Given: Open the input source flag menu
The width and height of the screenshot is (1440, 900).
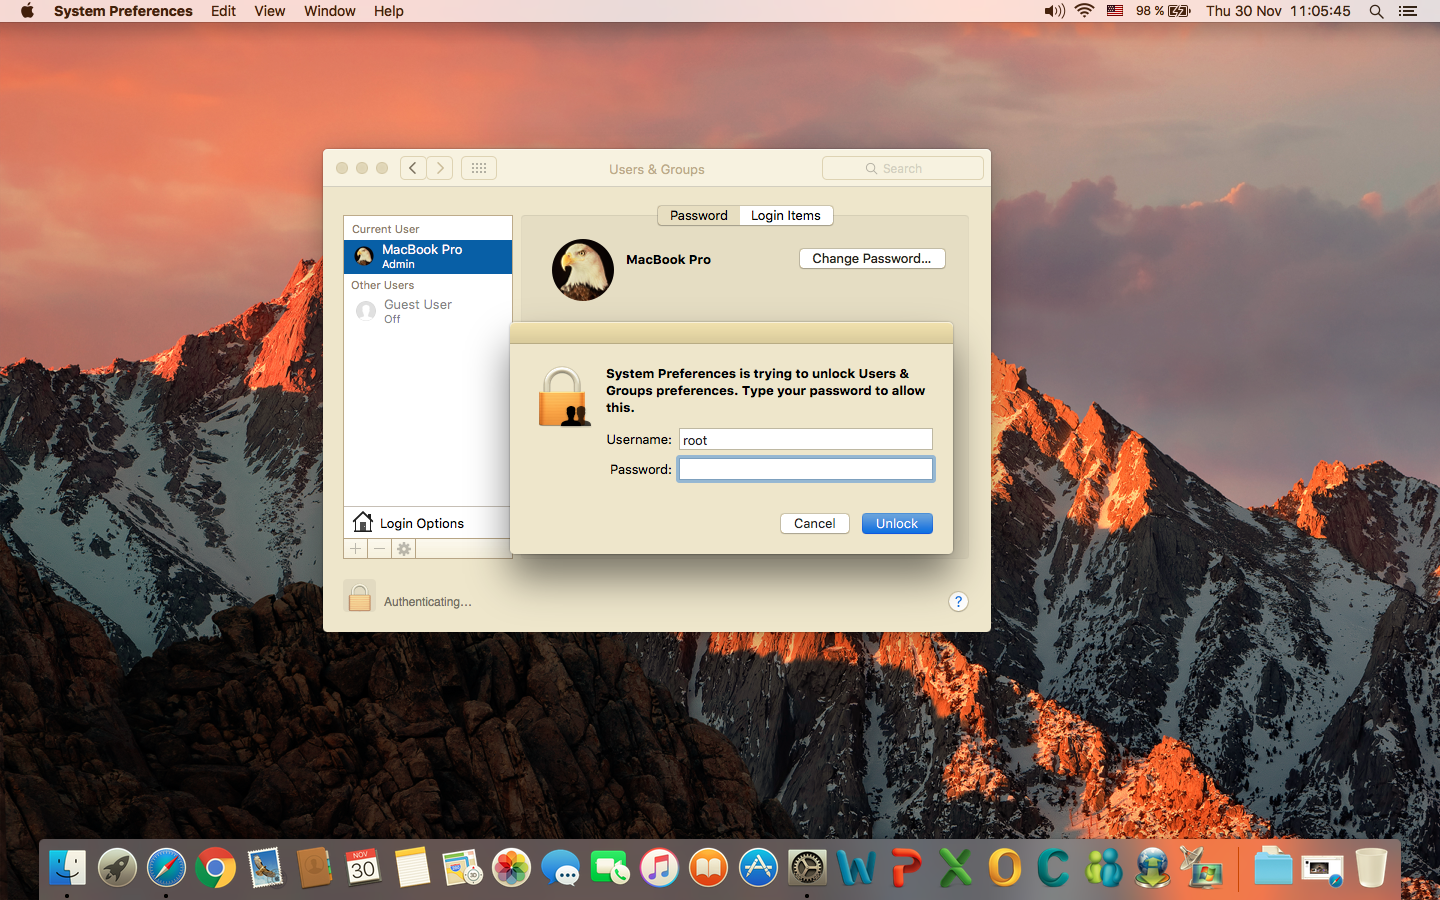Looking at the screenshot, I should tap(1115, 11).
